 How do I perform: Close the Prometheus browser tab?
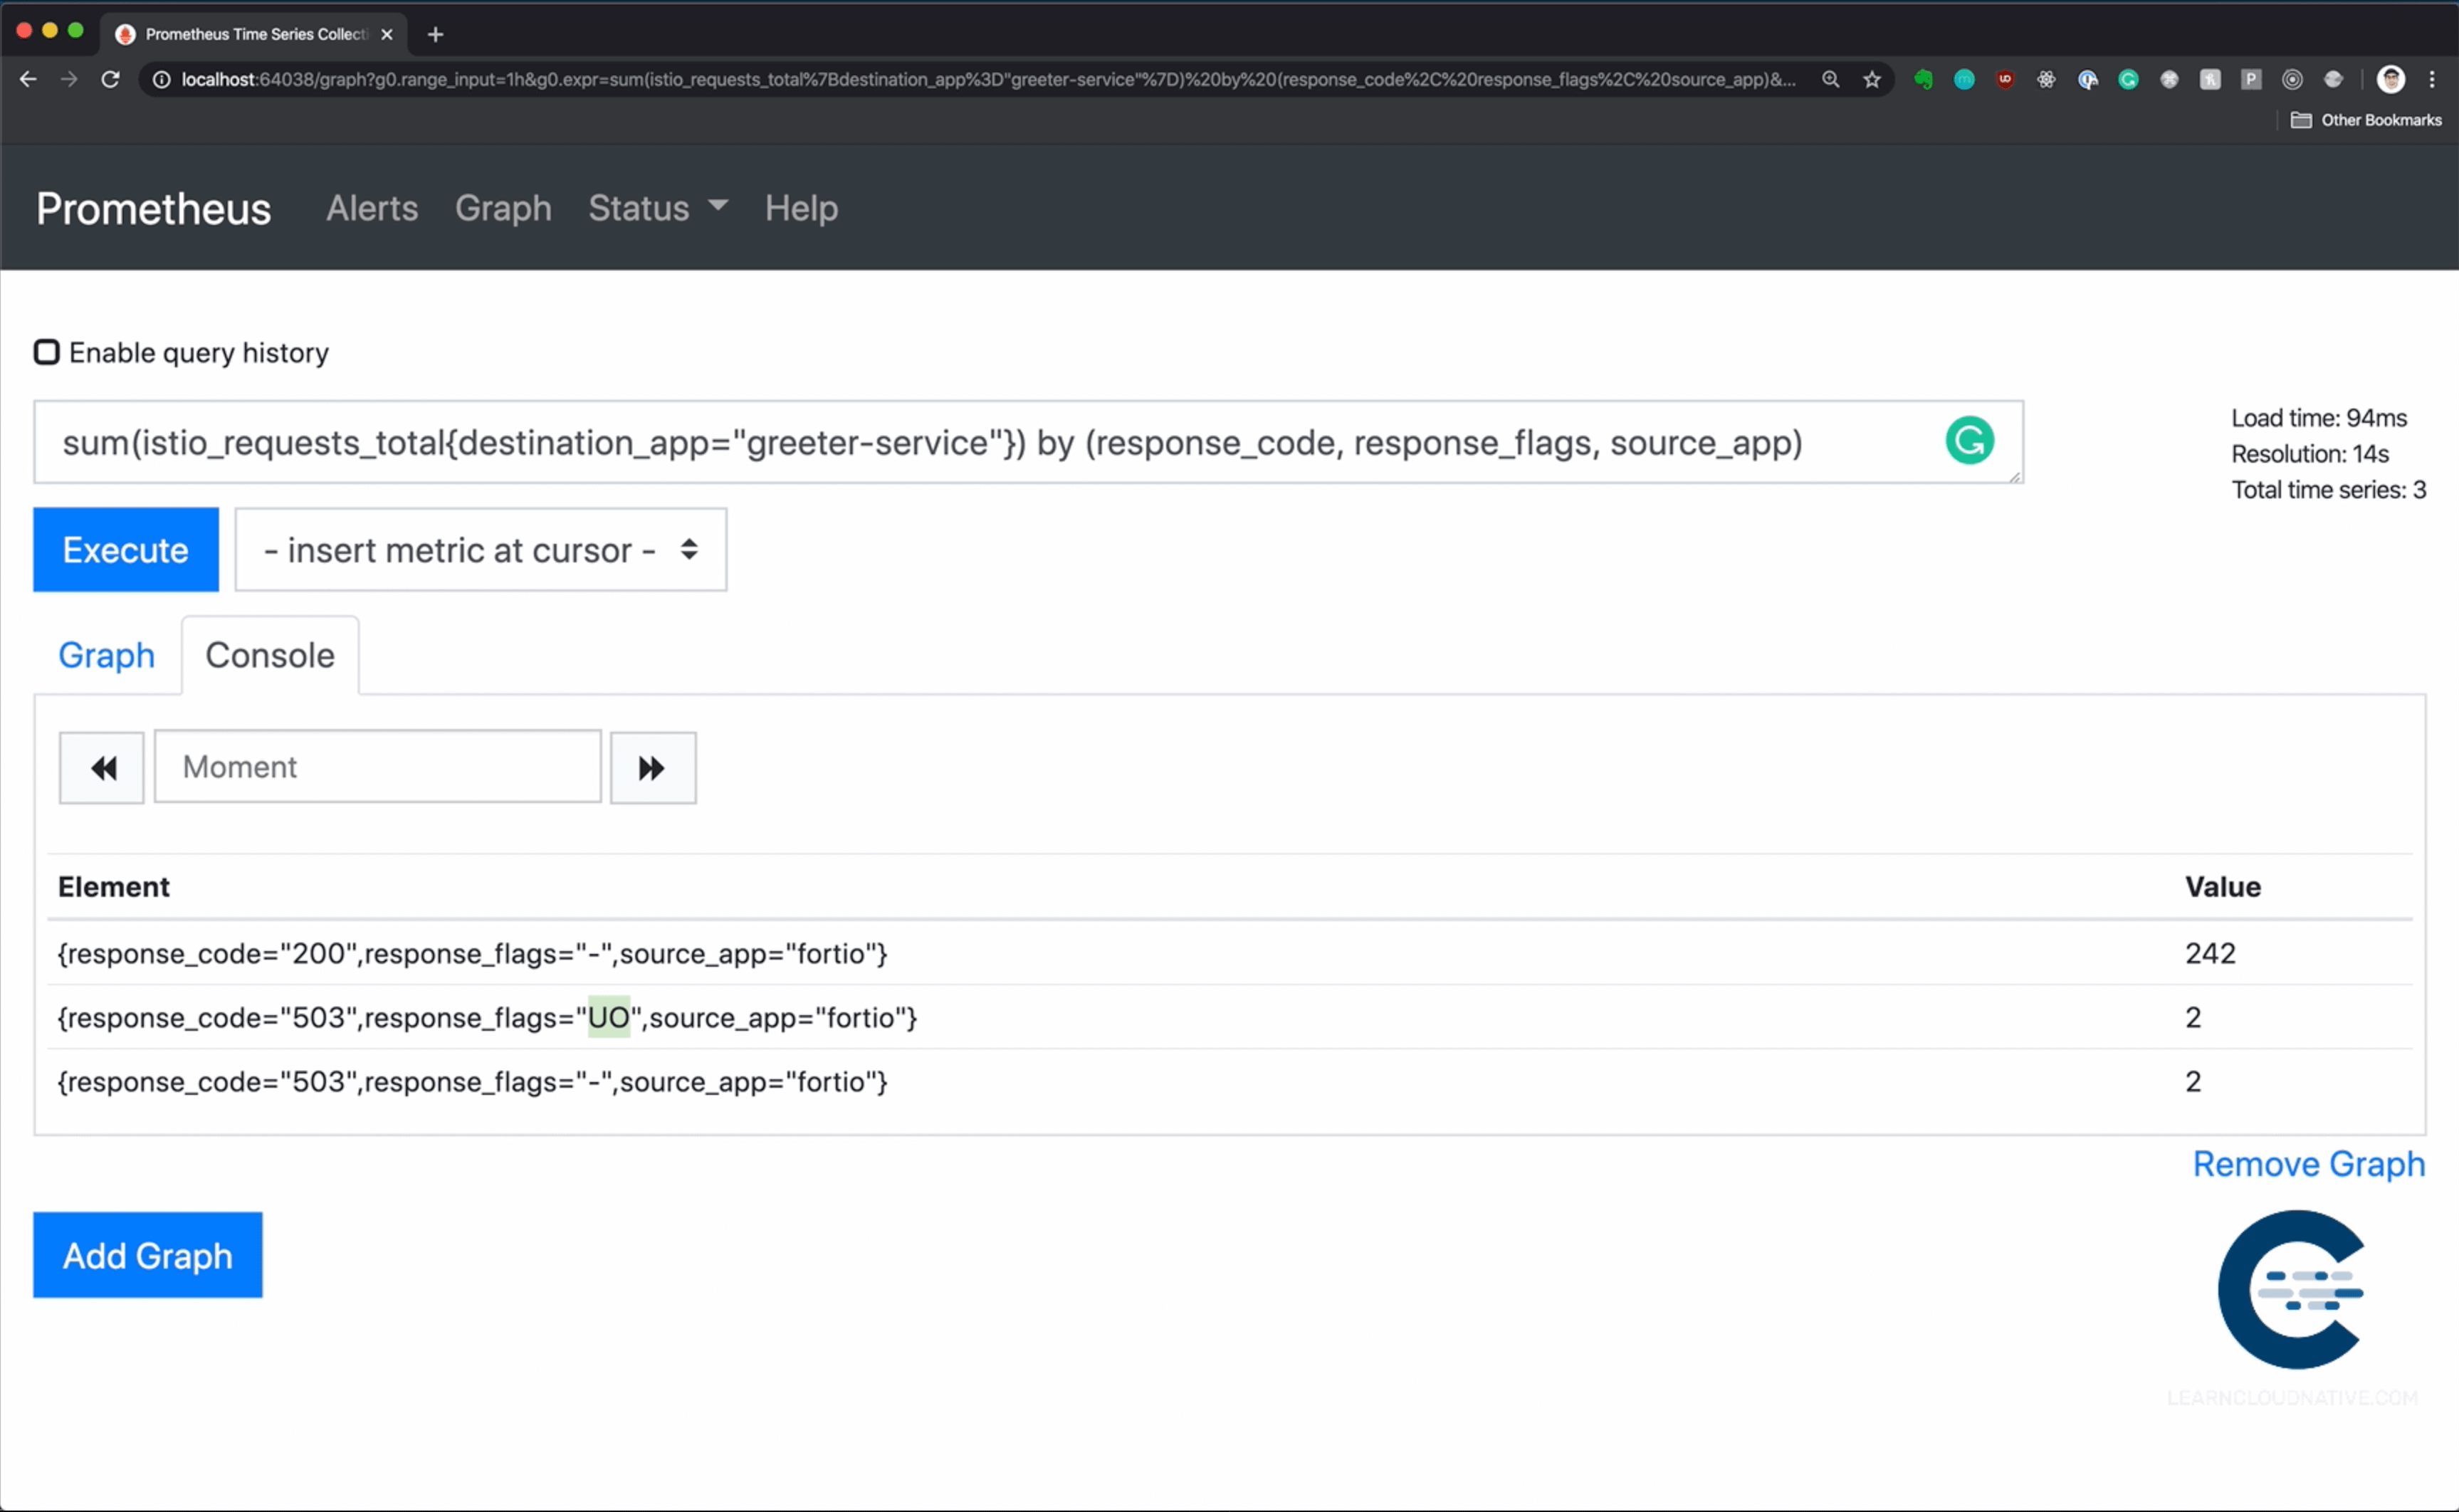[x=387, y=34]
